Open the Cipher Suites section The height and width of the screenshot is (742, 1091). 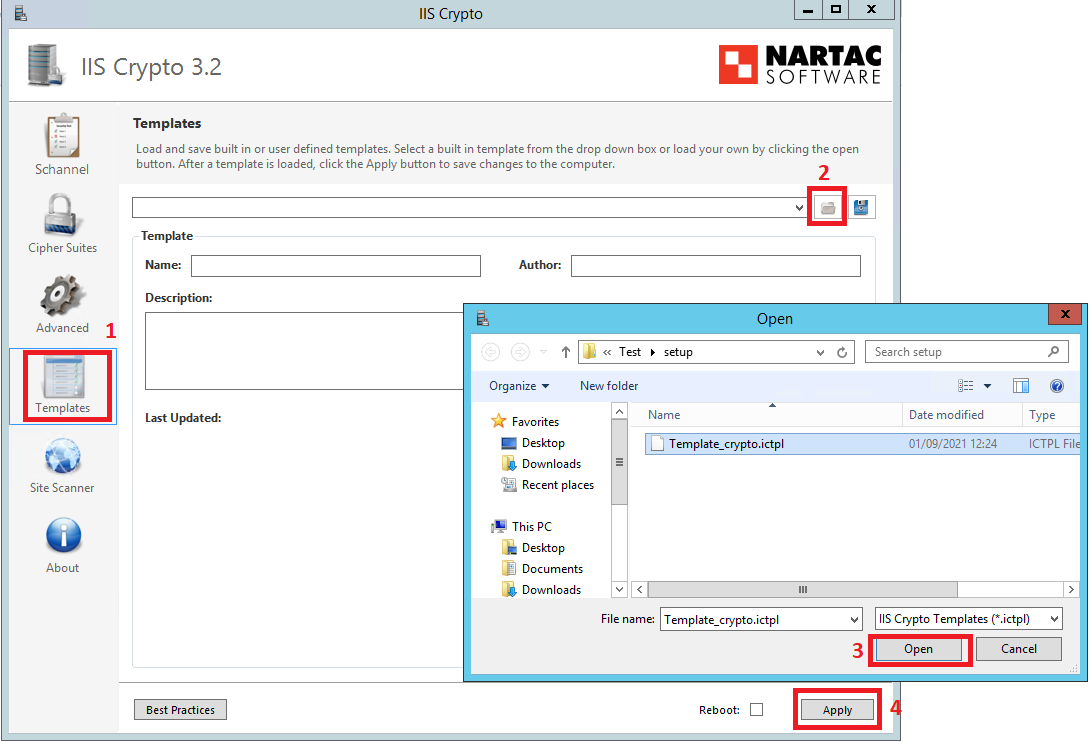[62, 223]
